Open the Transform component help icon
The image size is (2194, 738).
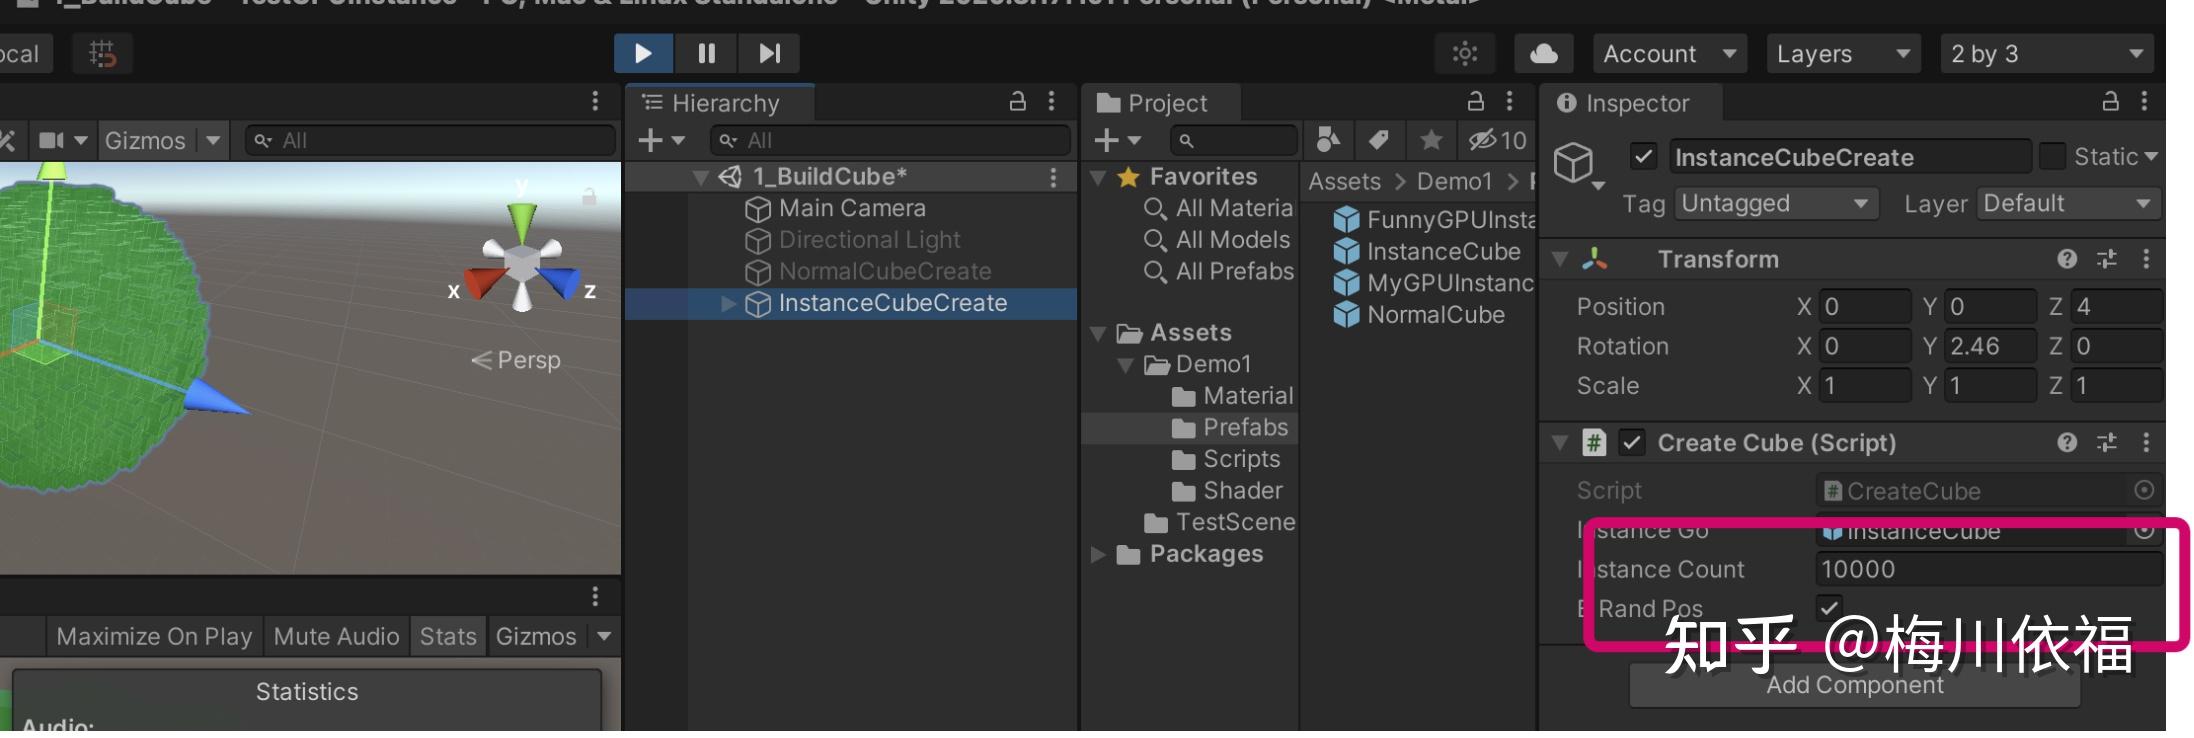click(x=2067, y=259)
